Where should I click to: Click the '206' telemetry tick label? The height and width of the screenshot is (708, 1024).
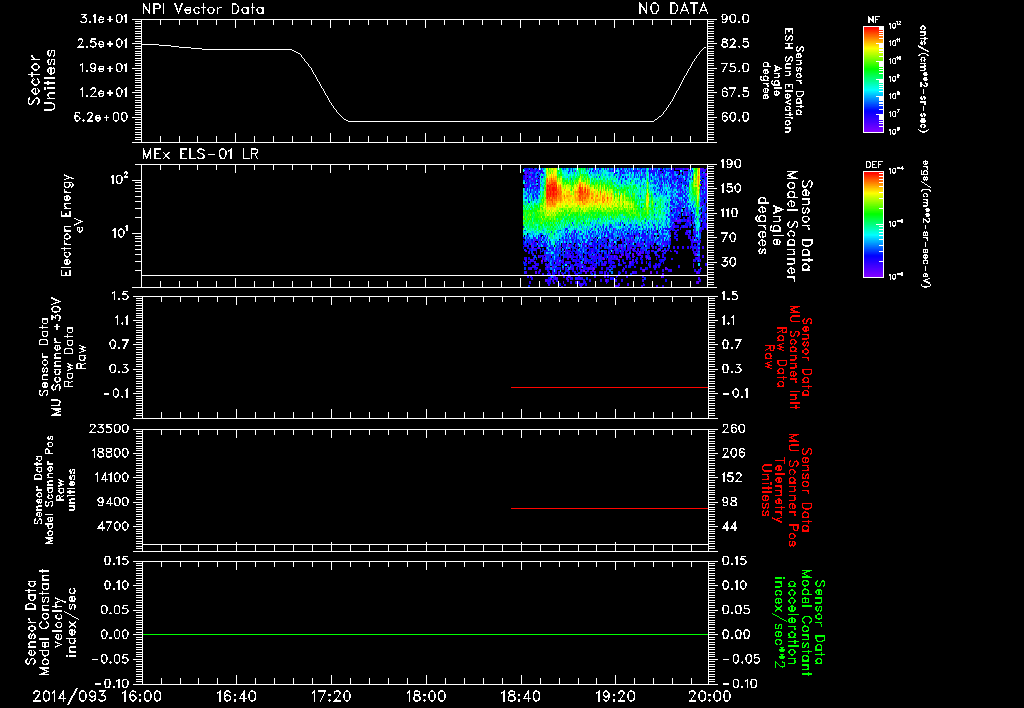point(732,453)
